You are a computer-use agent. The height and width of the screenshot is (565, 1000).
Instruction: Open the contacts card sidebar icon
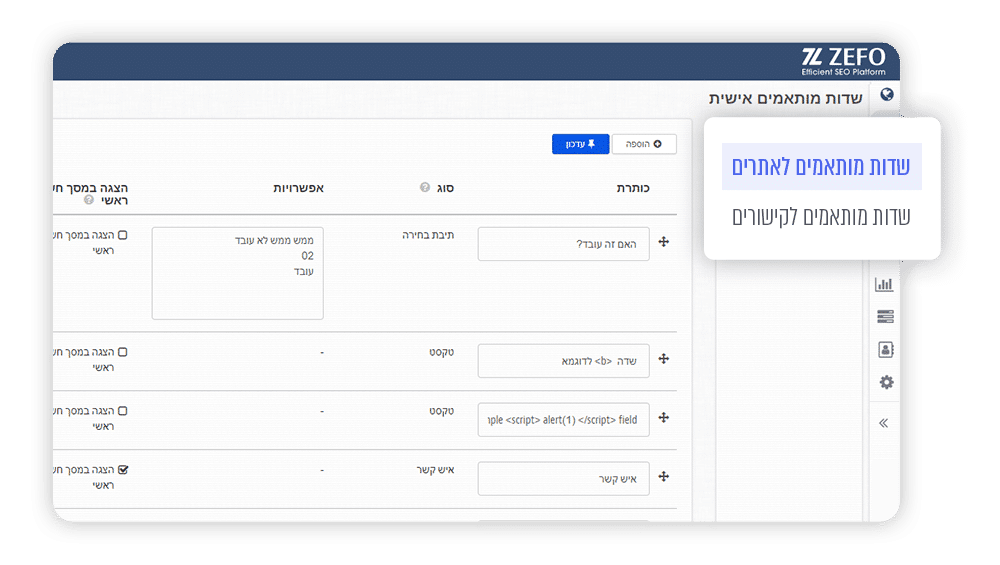[886, 349]
